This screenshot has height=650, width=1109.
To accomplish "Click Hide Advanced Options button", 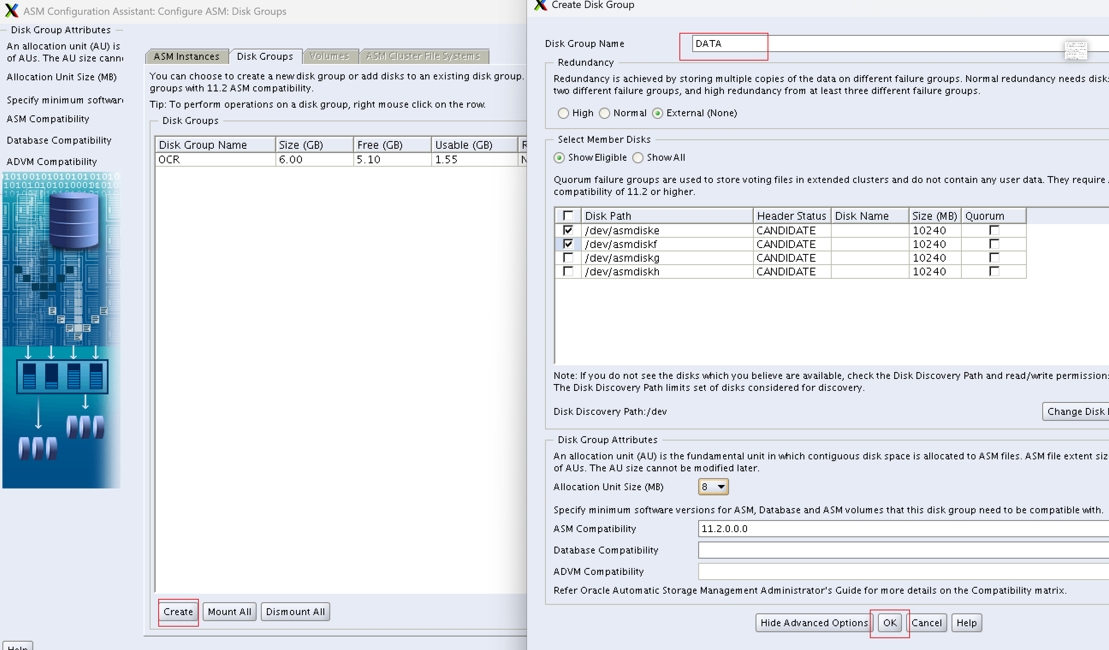I will (814, 623).
